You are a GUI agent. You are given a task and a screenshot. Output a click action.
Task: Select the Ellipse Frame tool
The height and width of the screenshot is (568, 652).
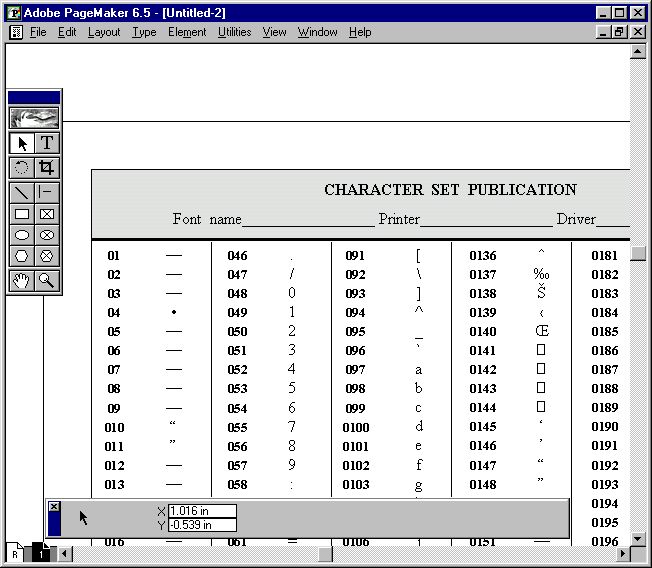47,235
